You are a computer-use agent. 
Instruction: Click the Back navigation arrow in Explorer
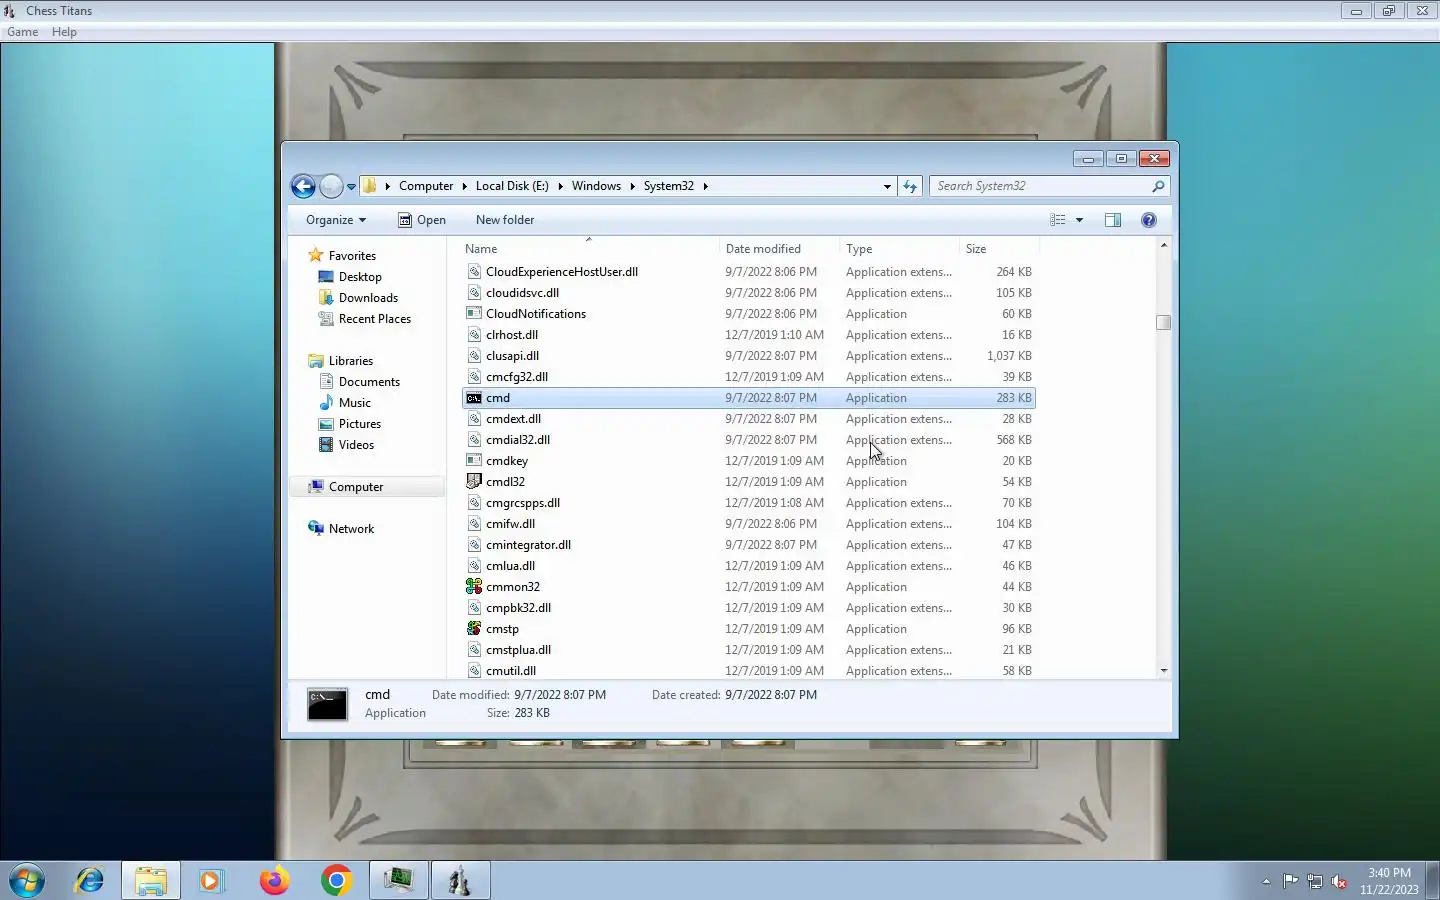[x=303, y=186]
